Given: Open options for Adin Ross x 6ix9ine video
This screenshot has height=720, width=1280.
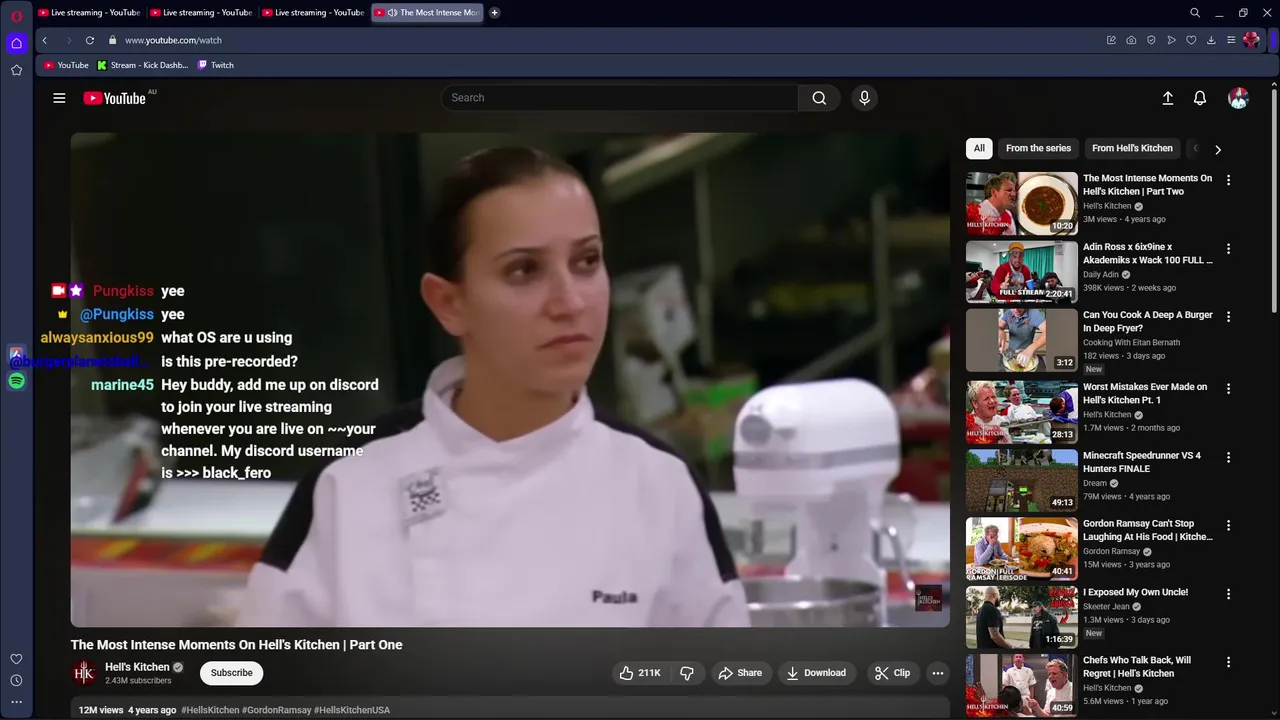Looking at the screenshot, I should (1228, 248).
